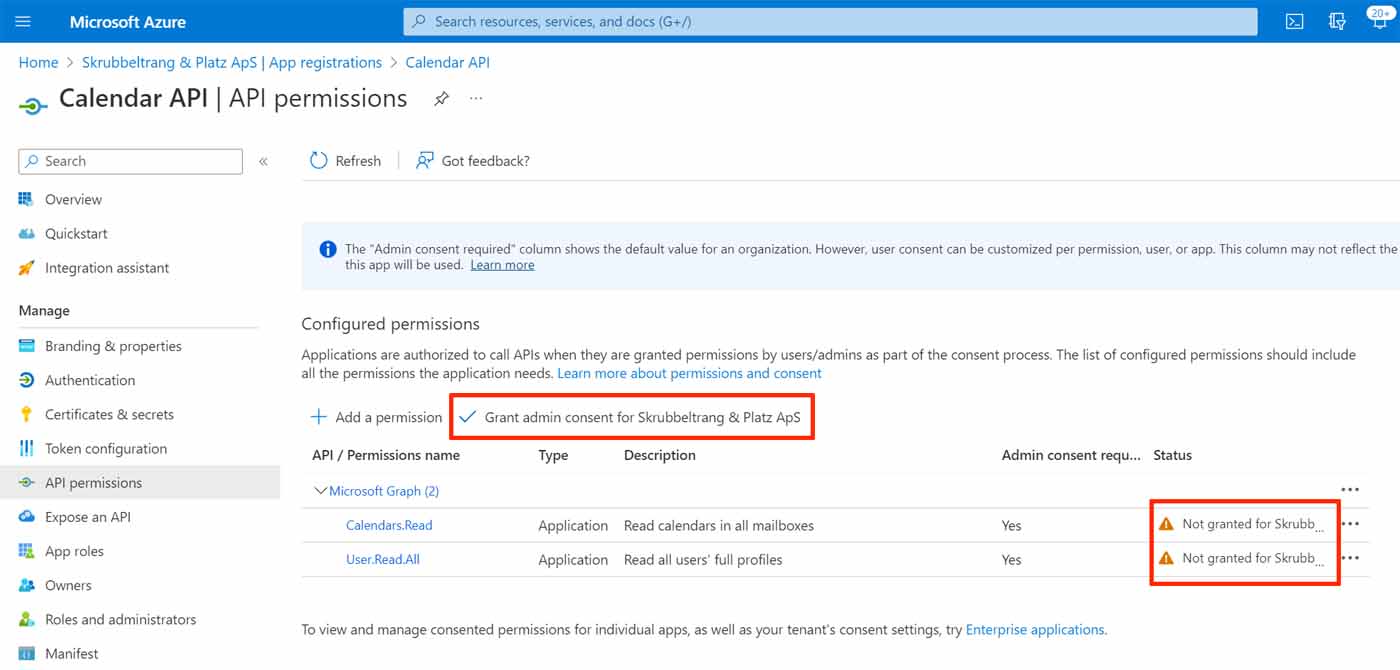Screen dimensions: 1400x670
Task: Open the Azure portal hamburger menu
Action: pyautogui.click(x=24, y=21)
